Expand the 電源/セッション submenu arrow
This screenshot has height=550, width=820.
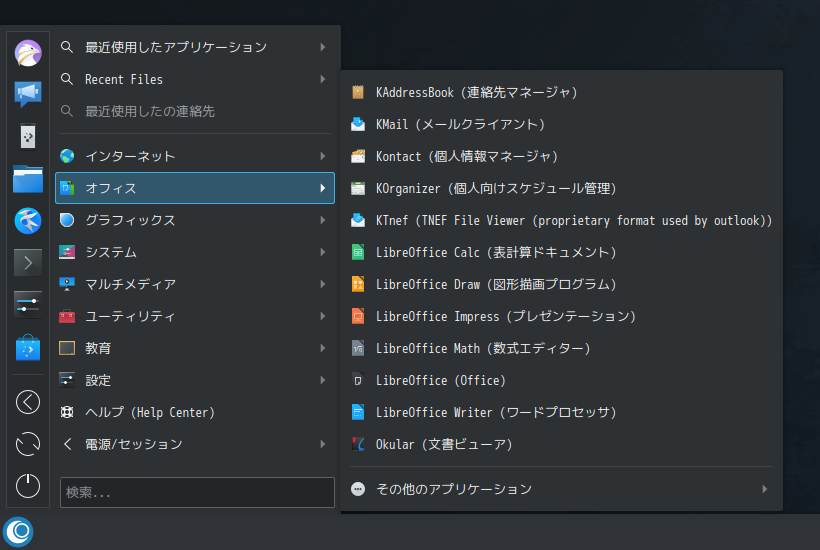tap(323, 444)
